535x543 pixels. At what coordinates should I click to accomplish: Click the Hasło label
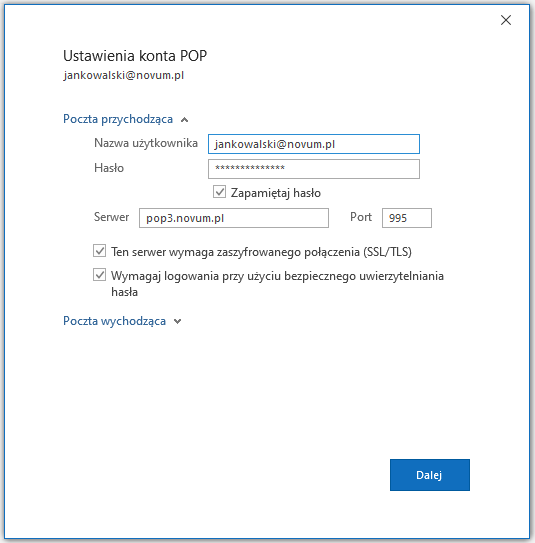[x=109, y=168]
